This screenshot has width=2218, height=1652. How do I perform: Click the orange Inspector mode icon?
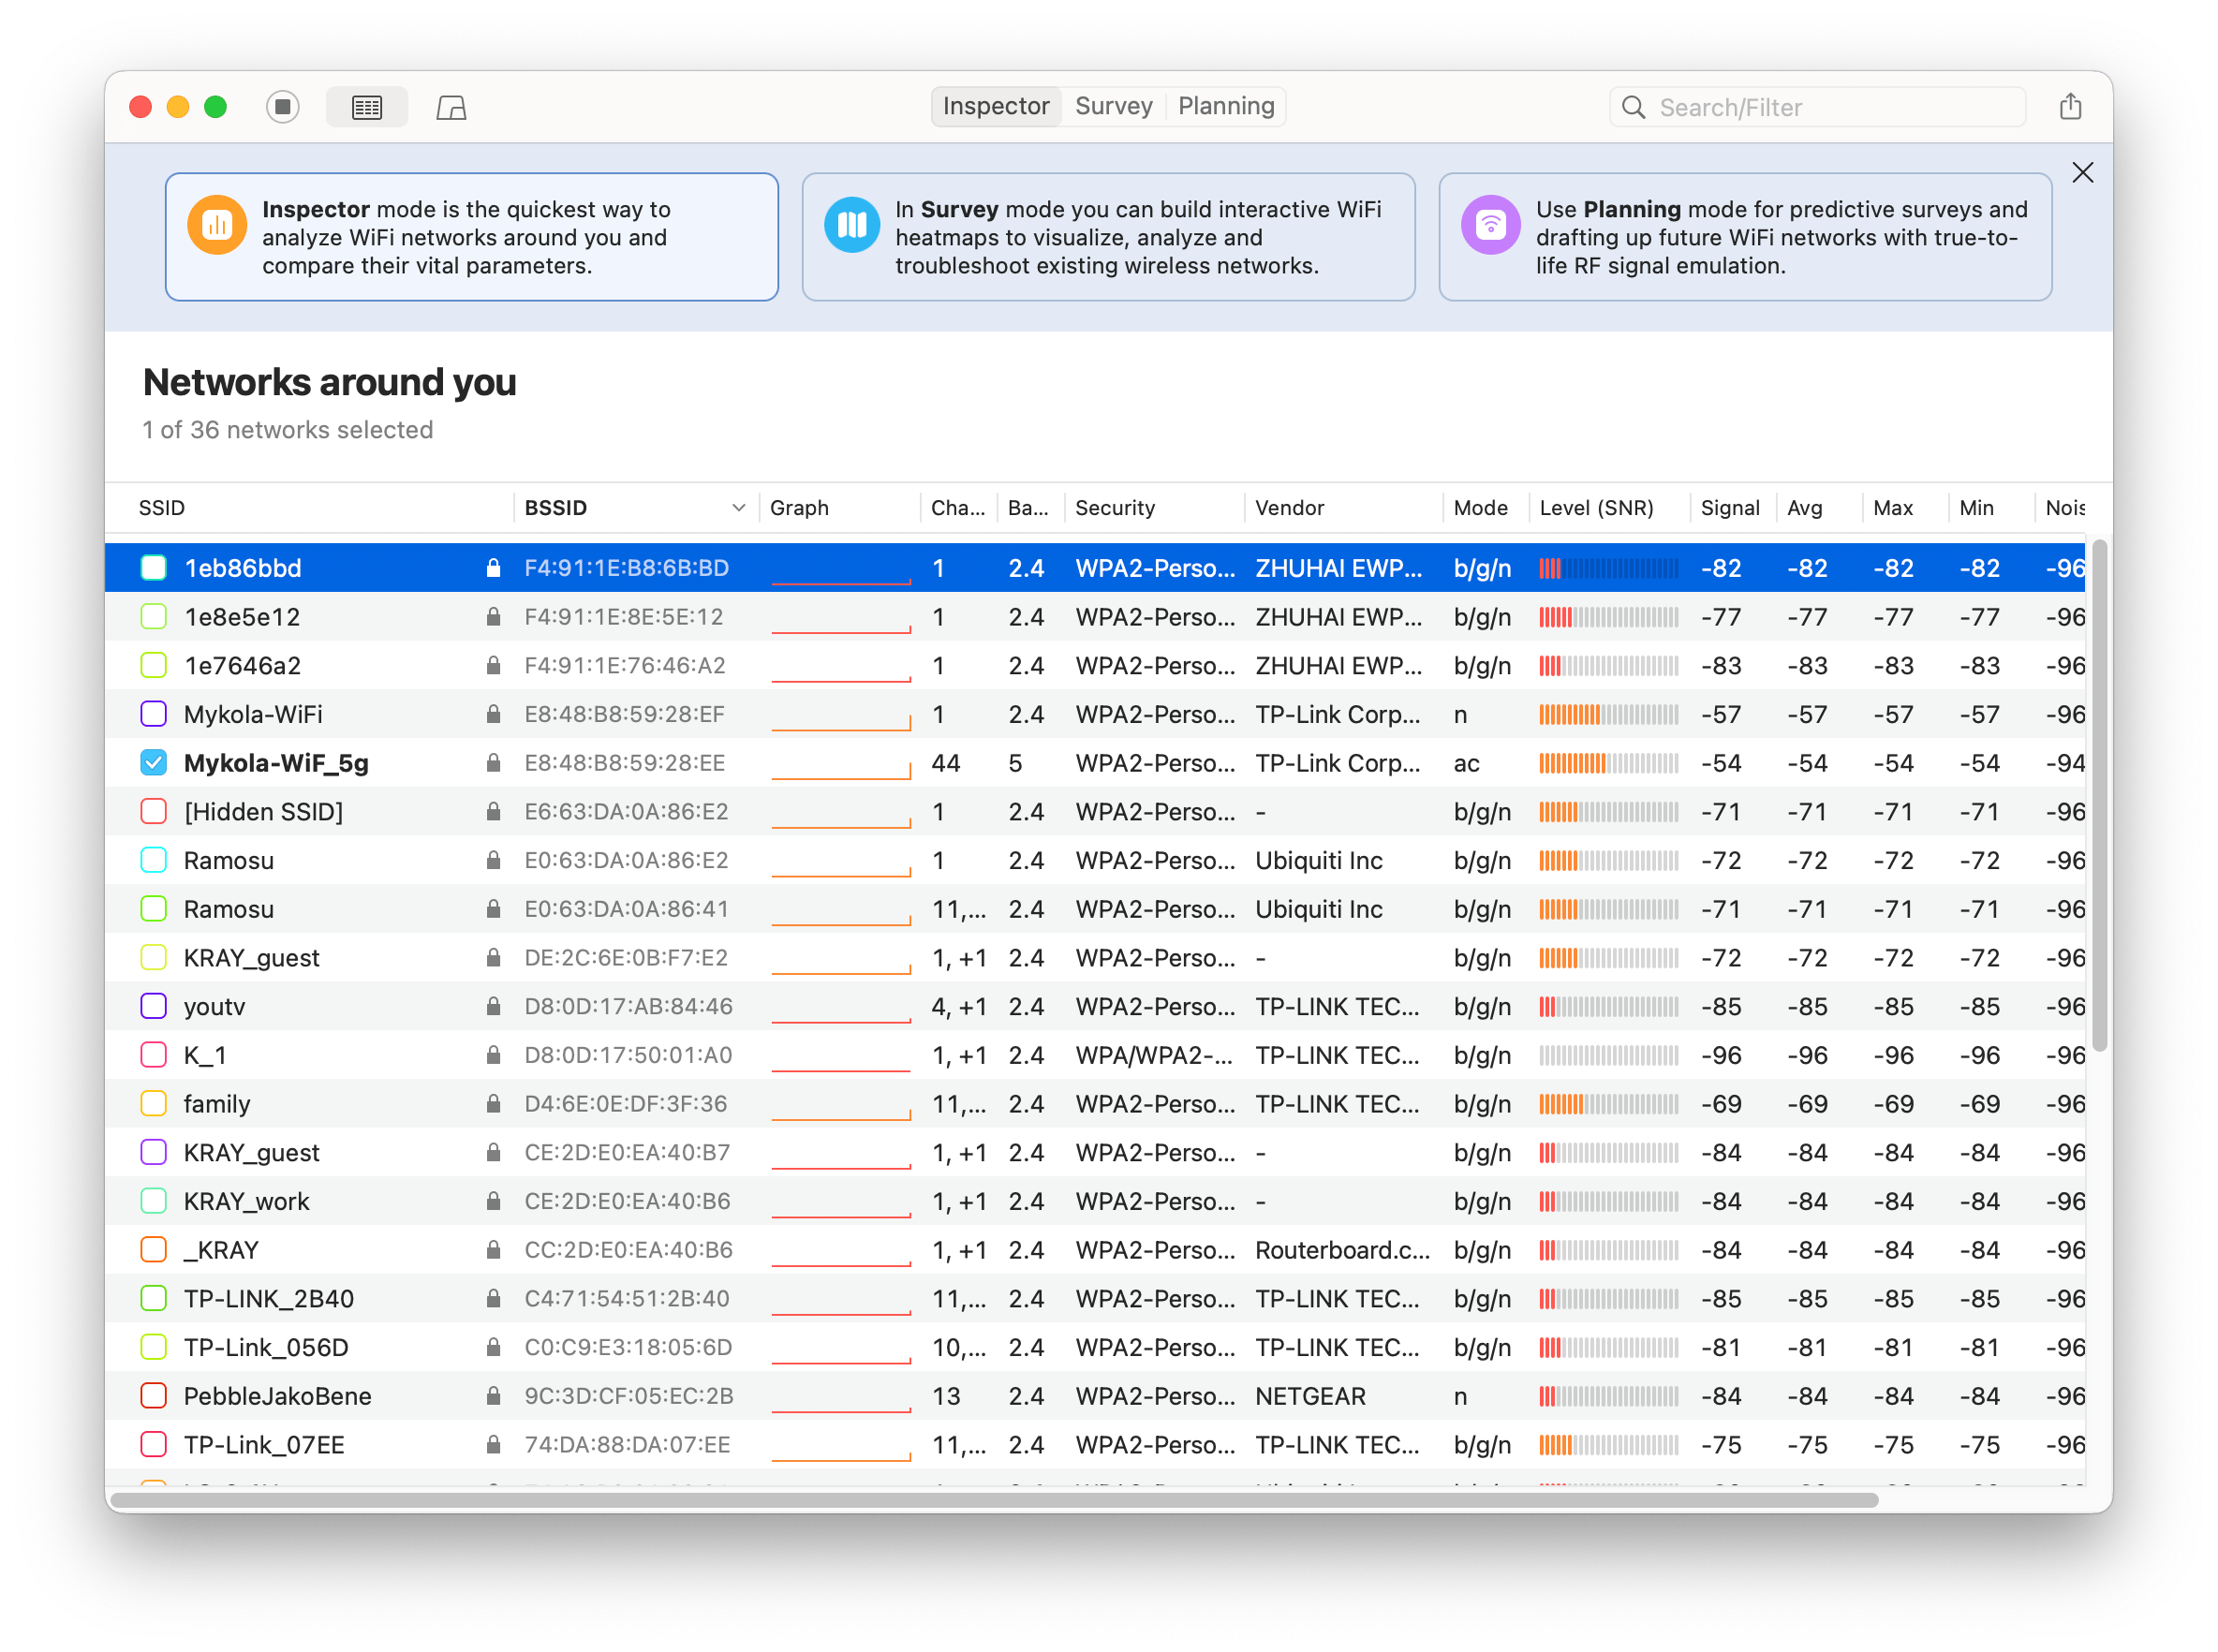[x=217, y=225]
